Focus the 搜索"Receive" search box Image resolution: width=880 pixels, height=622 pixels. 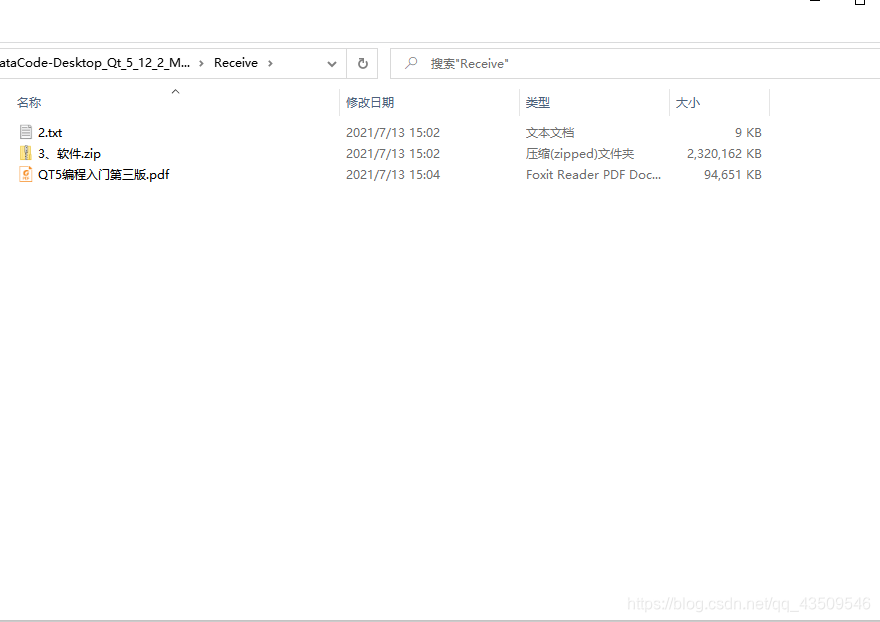click(634, 63)
